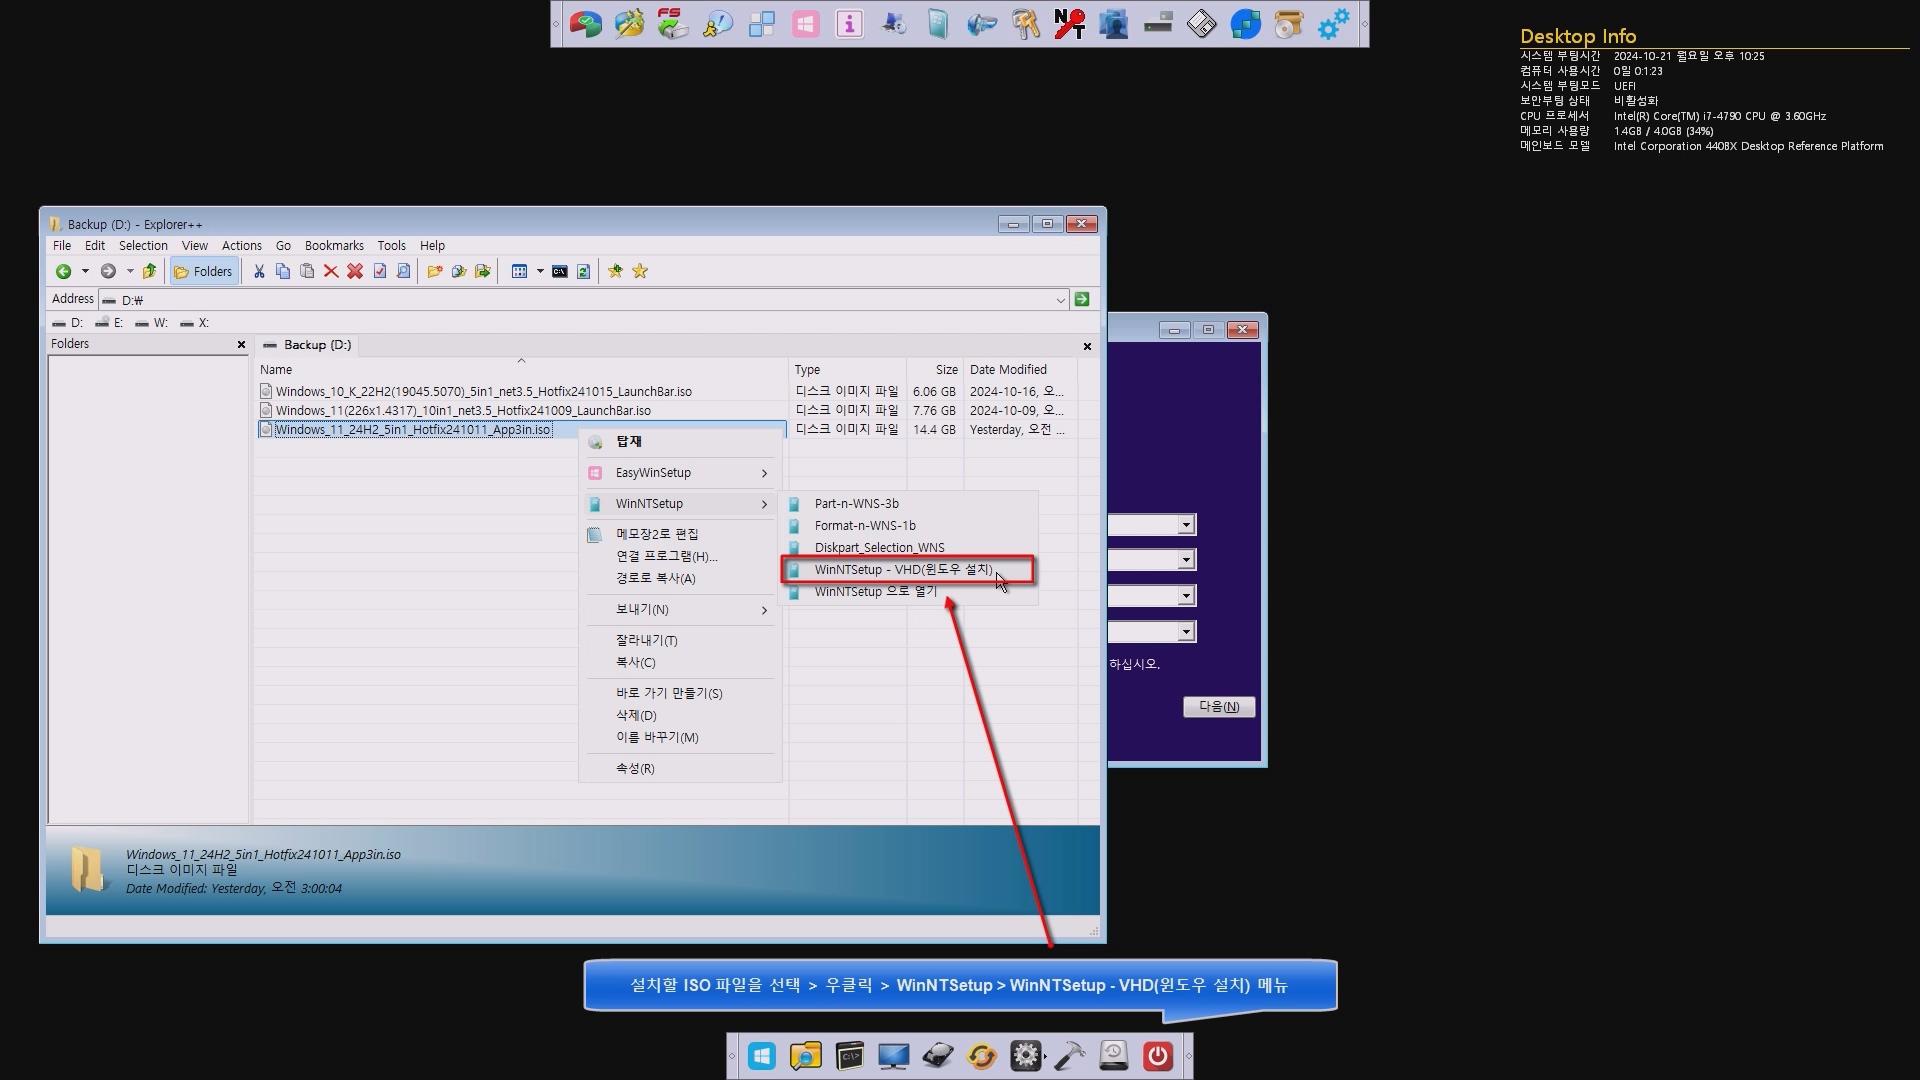Open the first dropdown in the purple window

tap(1186, 525)
